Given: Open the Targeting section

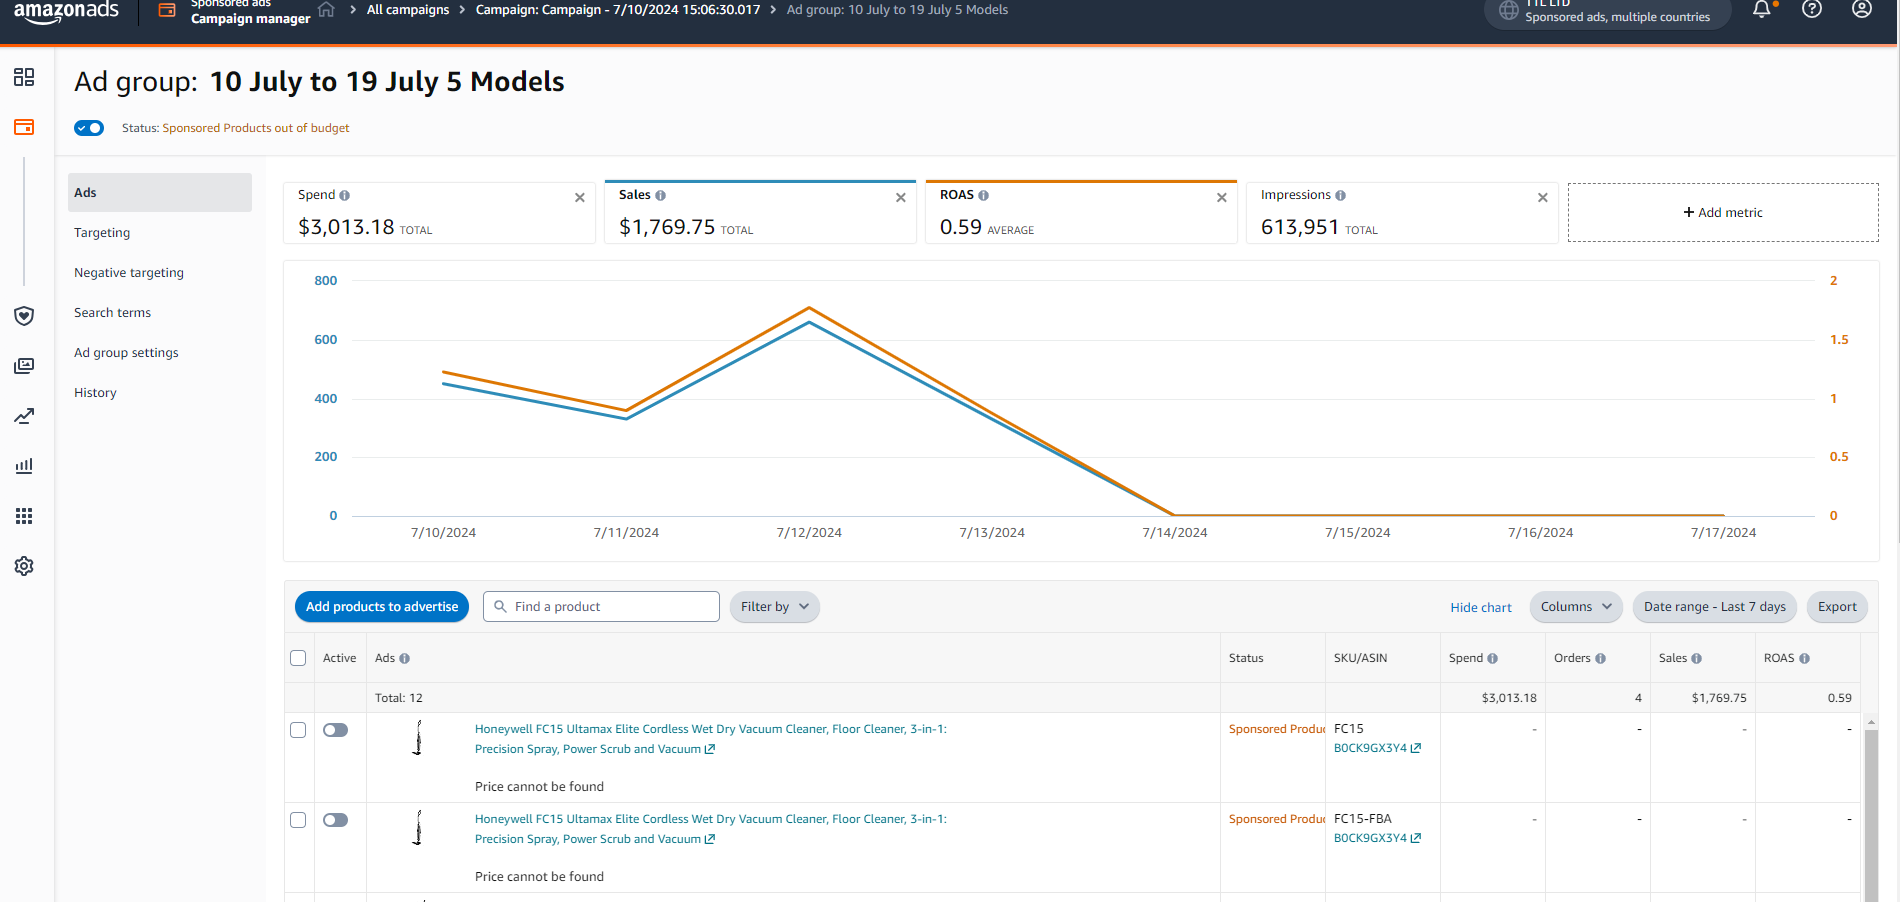Looking at the screenshot, I should [x=102, y=233].
